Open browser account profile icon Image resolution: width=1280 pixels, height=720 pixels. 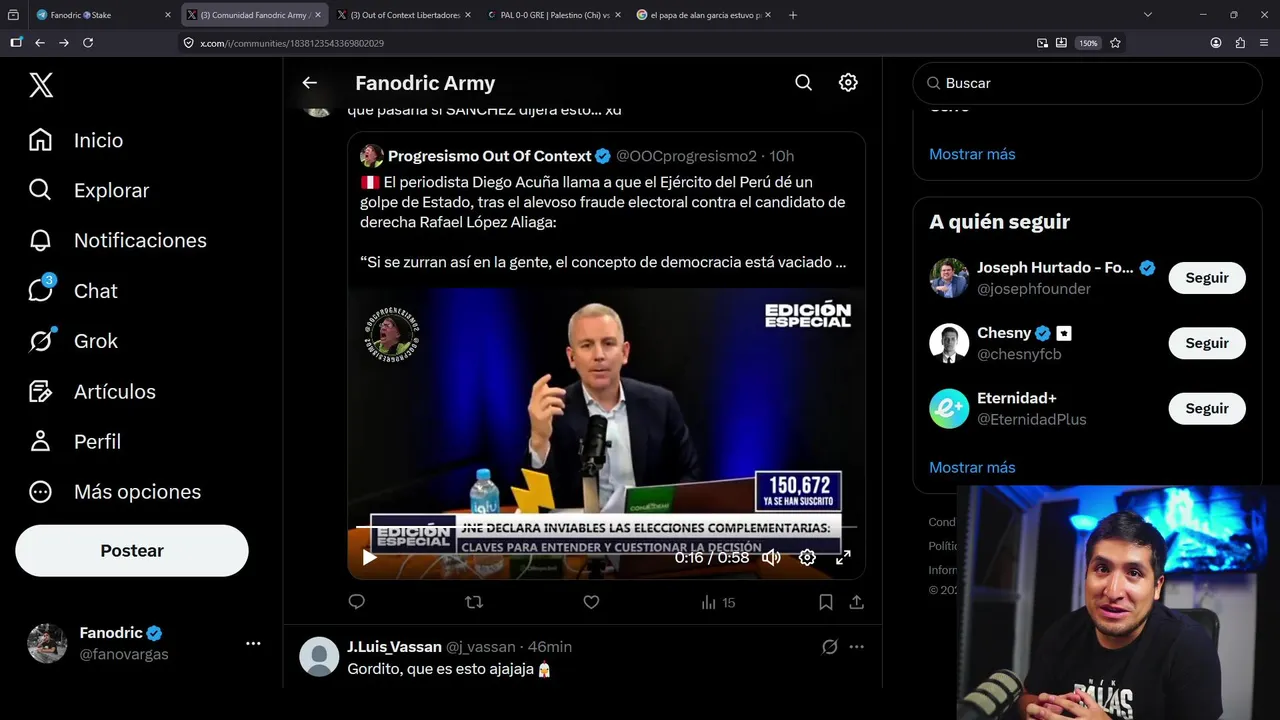[1216, 43]
